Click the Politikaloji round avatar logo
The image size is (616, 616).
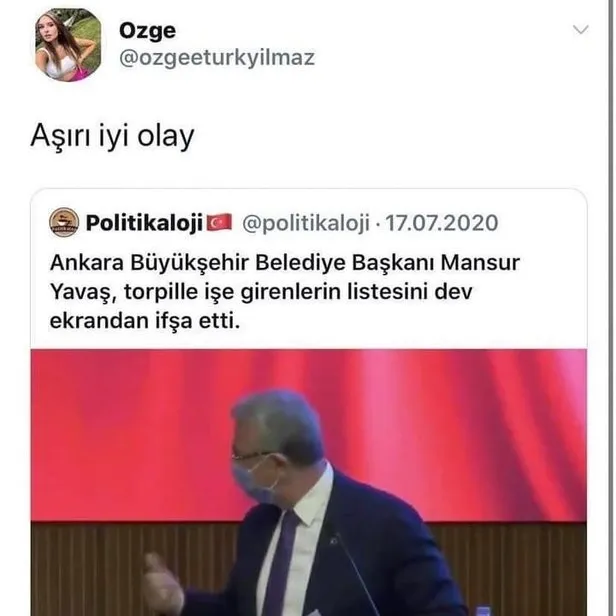pos(64,222)
